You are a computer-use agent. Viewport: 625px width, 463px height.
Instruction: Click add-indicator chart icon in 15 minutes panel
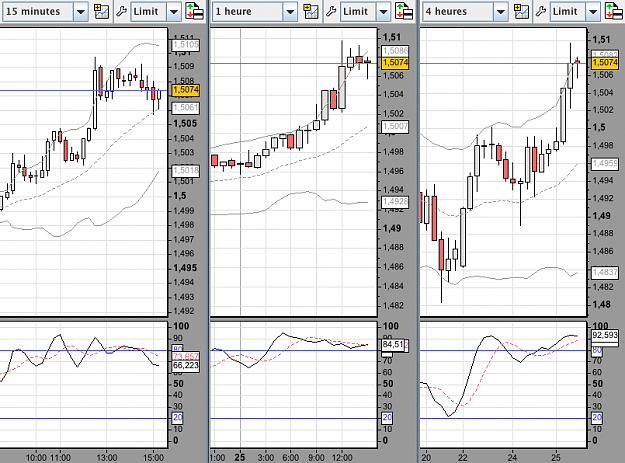point(101,12)
